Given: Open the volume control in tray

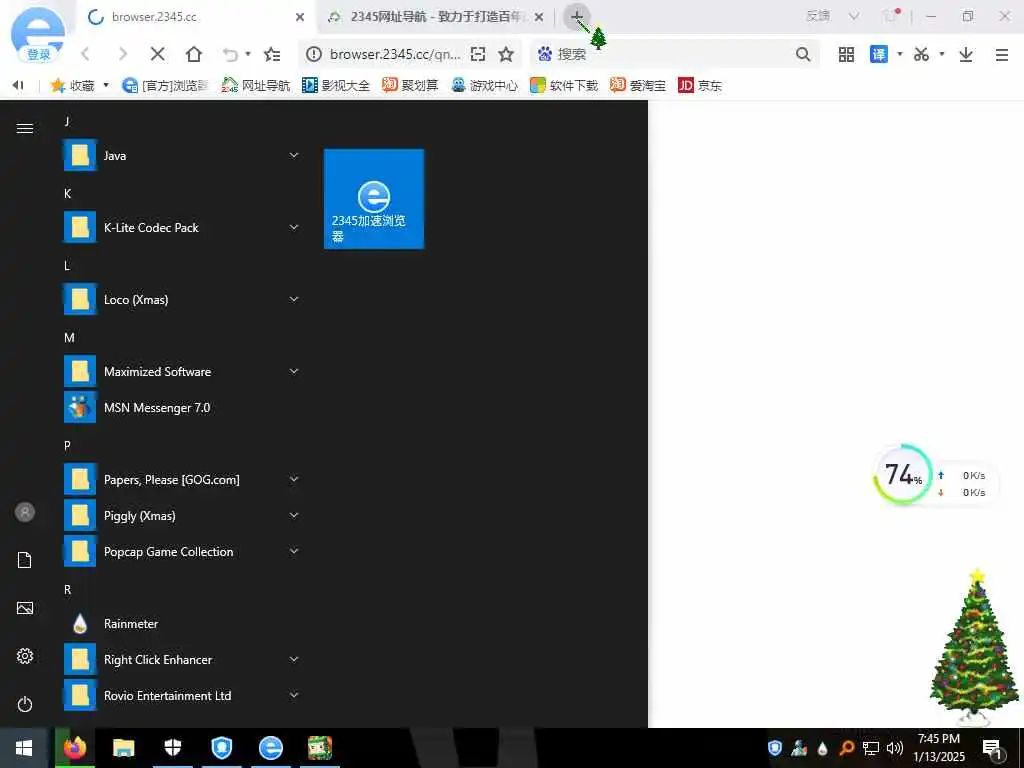Looking at the screenshot, I should 895,748.
